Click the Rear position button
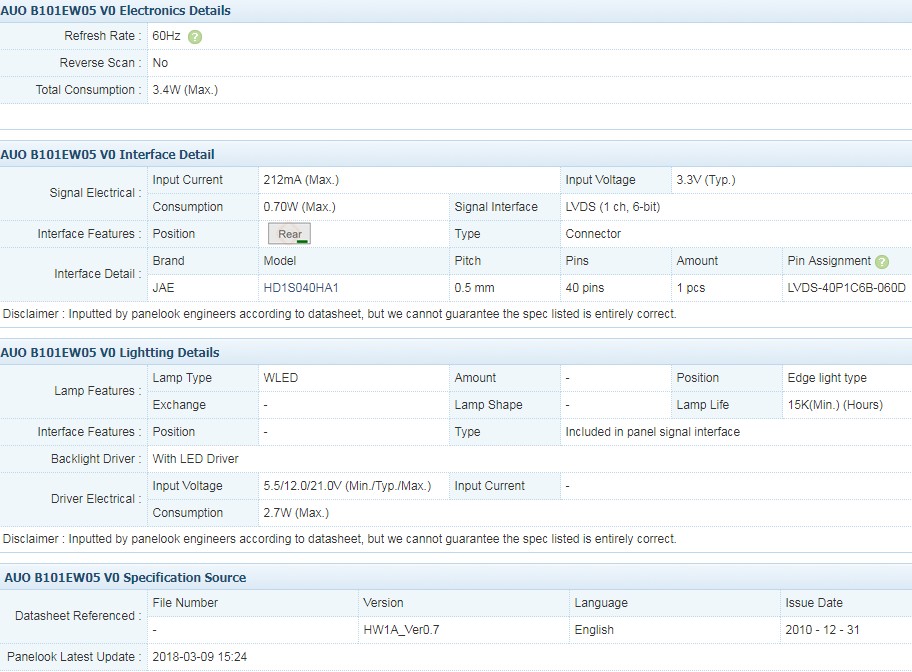 290,234
